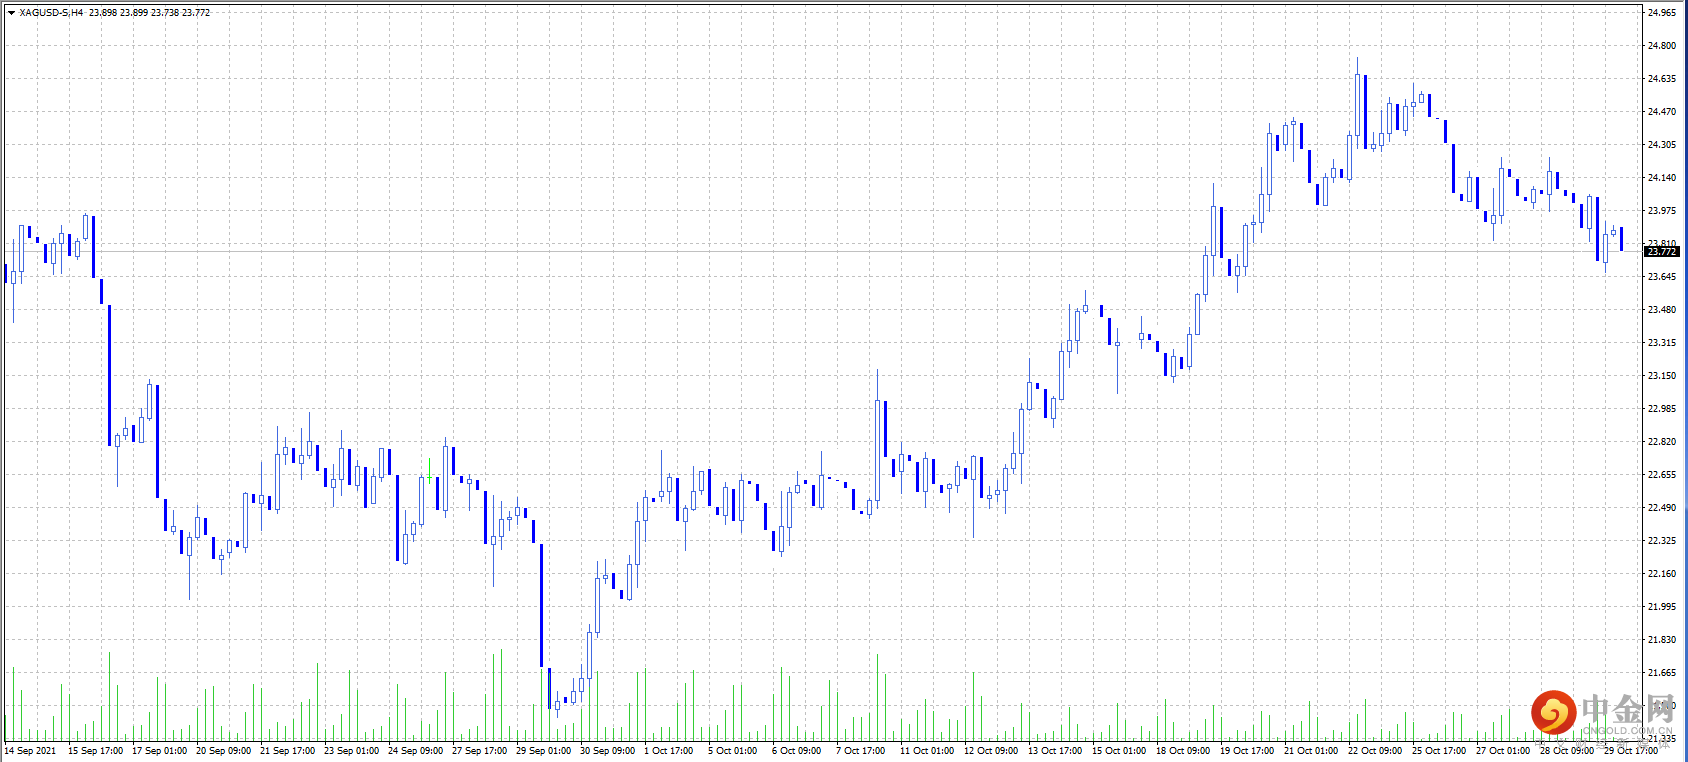
Task: Click the 23.975 price axis label
Action: (1662, 211)
